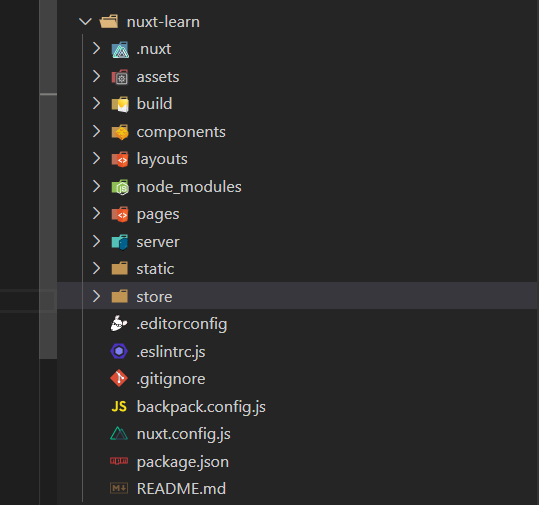The height and width of the screenshot is (505, 539).
Task: Open the .editorconfig file
Action: pos(182,324)
